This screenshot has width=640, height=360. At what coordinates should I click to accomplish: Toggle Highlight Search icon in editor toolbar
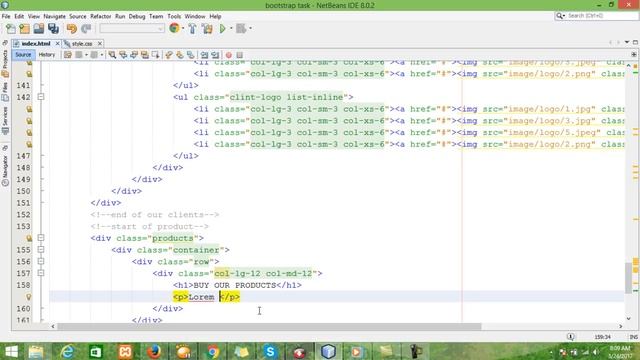pos(144,55)
